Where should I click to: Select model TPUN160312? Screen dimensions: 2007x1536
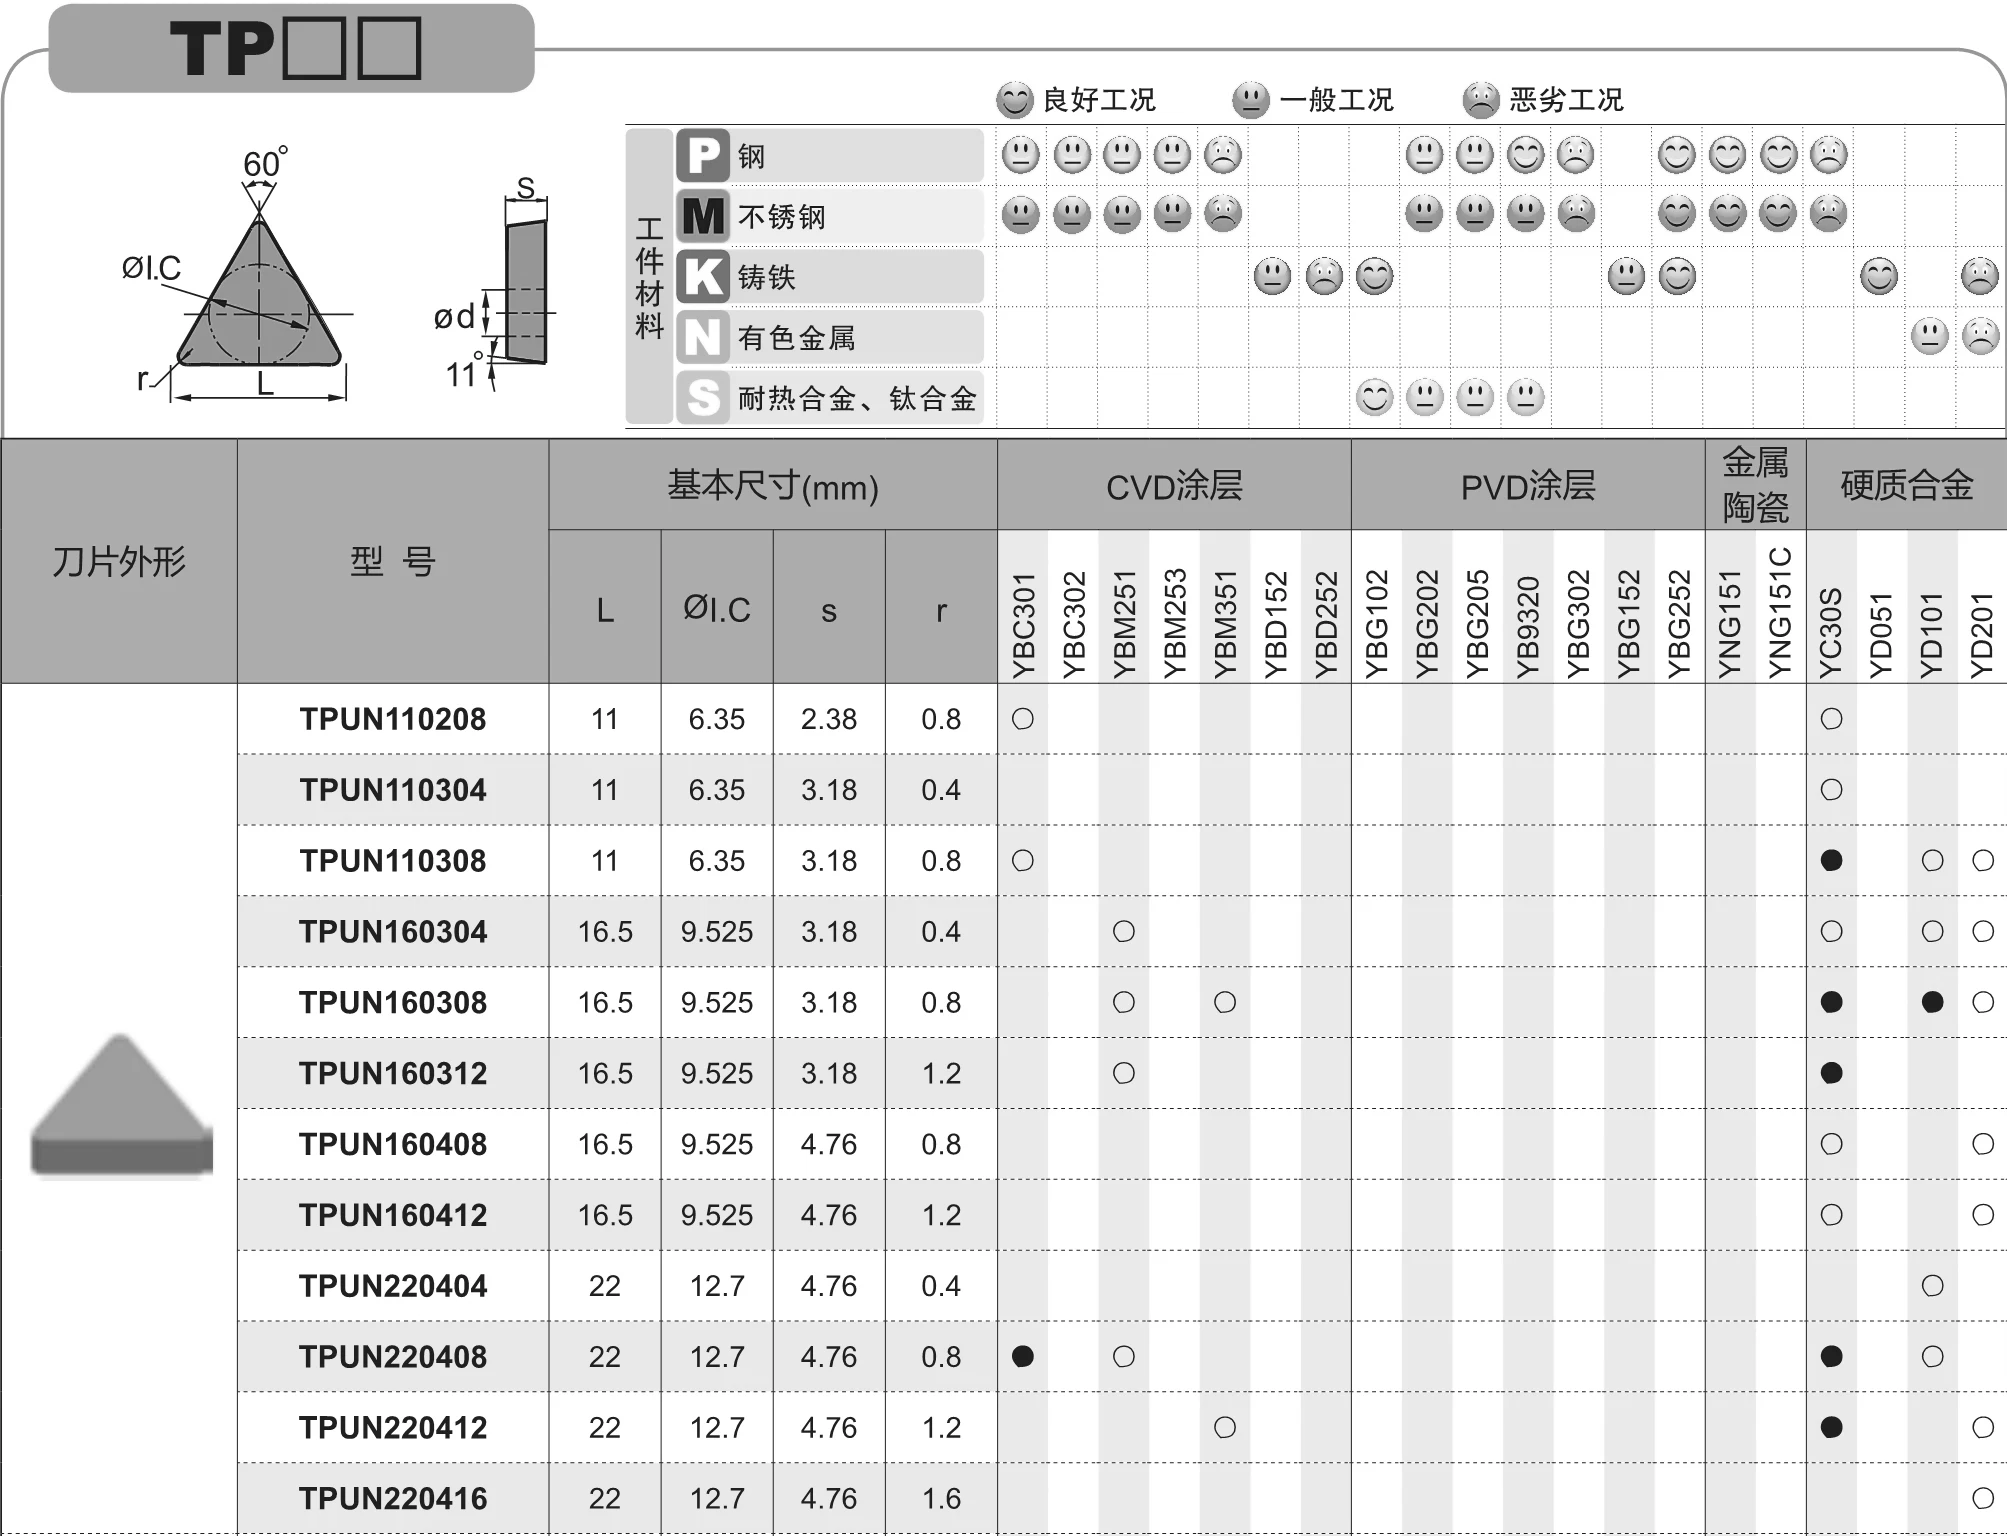click(393, 1074)
